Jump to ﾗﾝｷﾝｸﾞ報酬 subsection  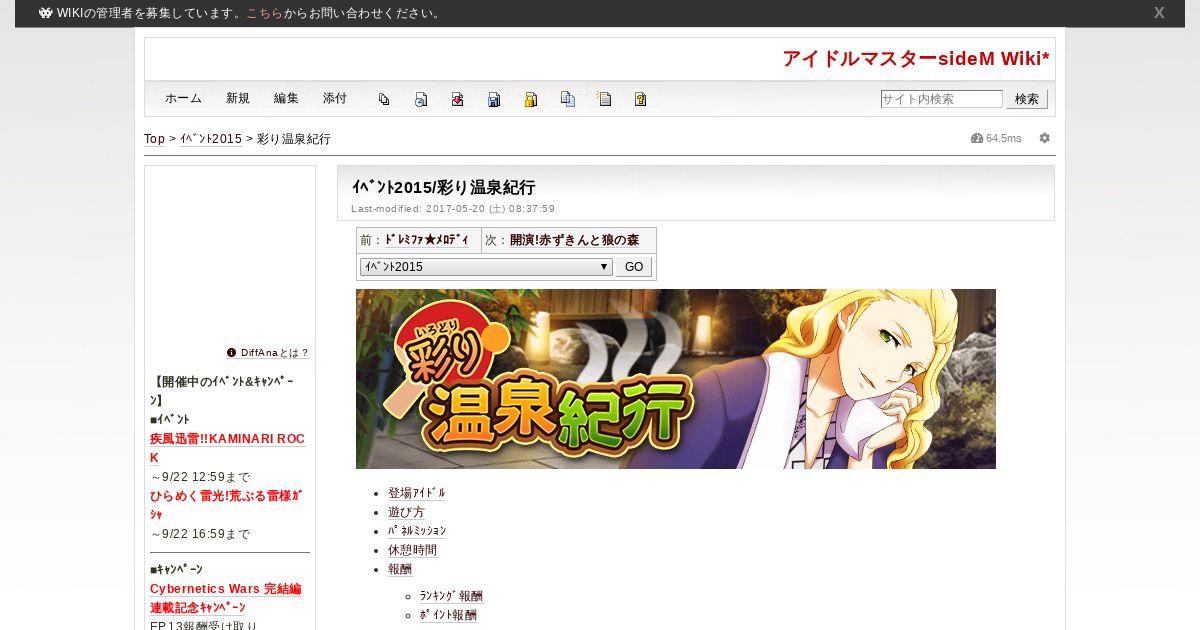click(452, 596)
